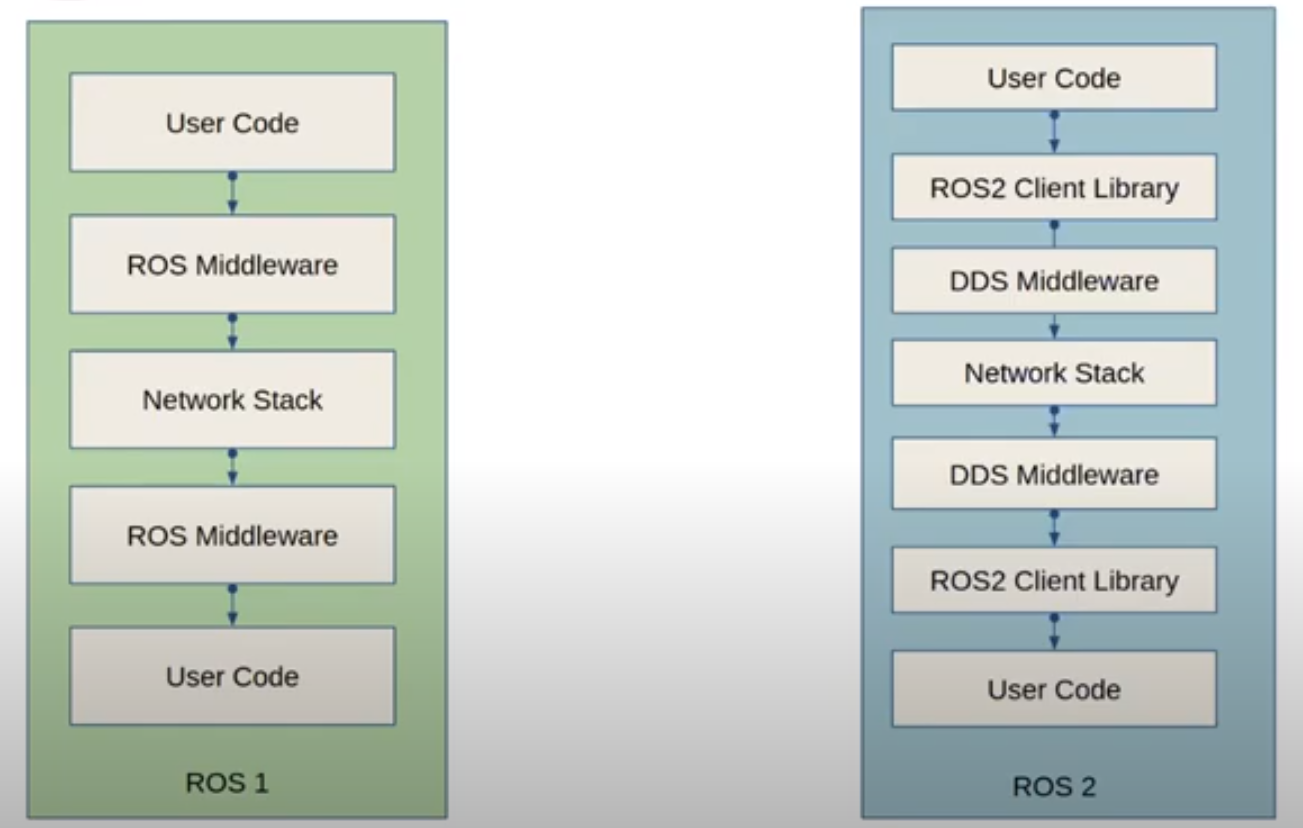1303x828 pixels.
Task: Click the Network Stack box in ROS 1
Action: pyautogui.click(x=231, y=399)
